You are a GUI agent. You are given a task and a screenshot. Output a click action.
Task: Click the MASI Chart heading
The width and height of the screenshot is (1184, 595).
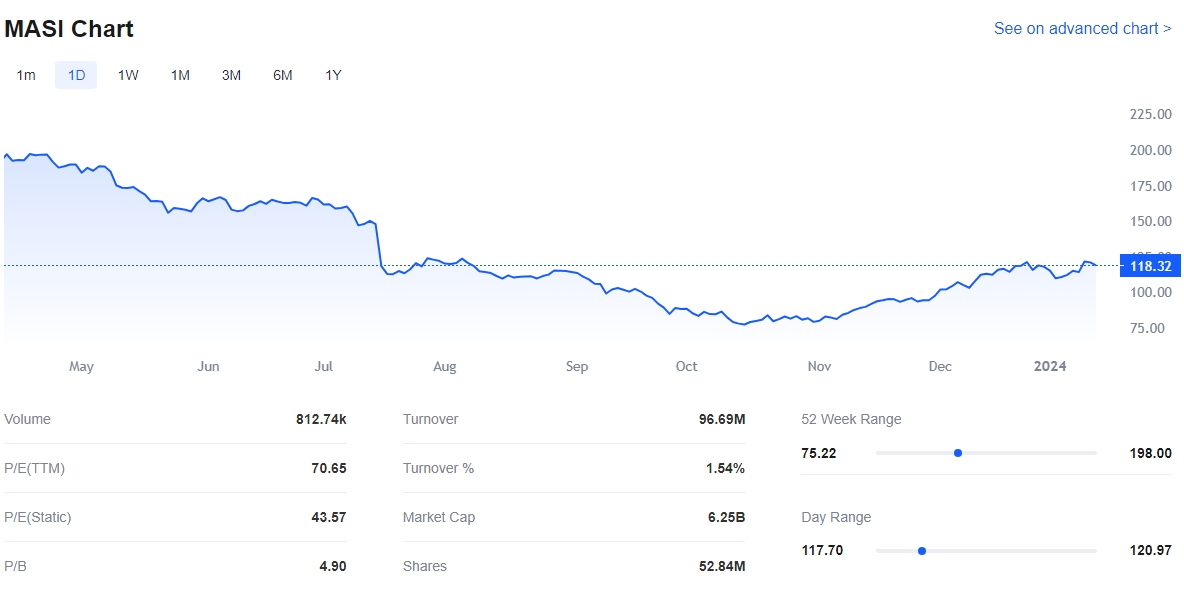[69, 29]
